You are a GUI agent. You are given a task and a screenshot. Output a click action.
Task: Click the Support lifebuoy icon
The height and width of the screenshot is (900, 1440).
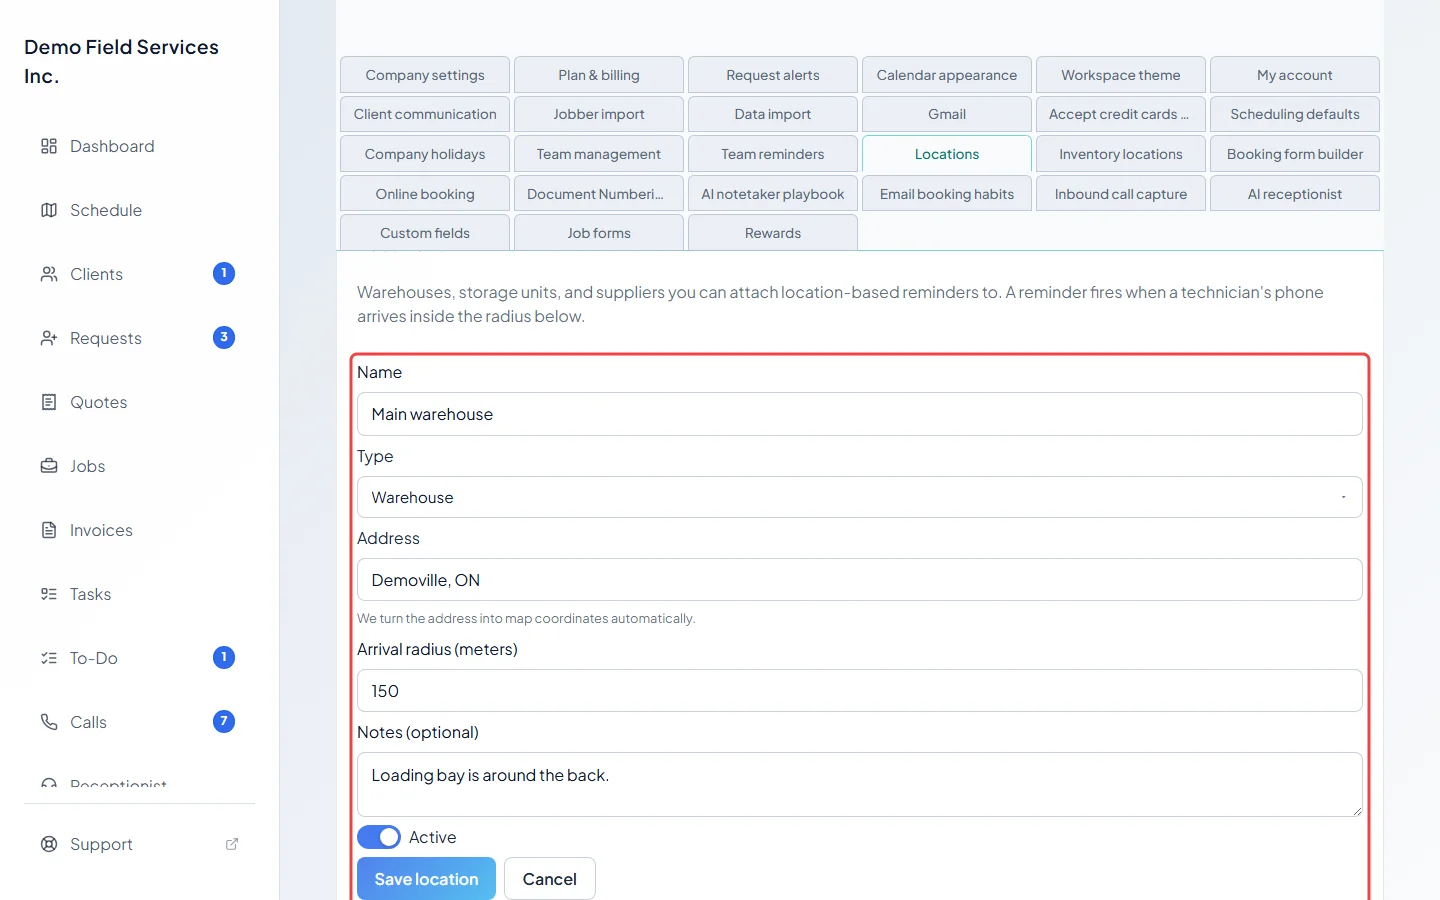(49, 844)
